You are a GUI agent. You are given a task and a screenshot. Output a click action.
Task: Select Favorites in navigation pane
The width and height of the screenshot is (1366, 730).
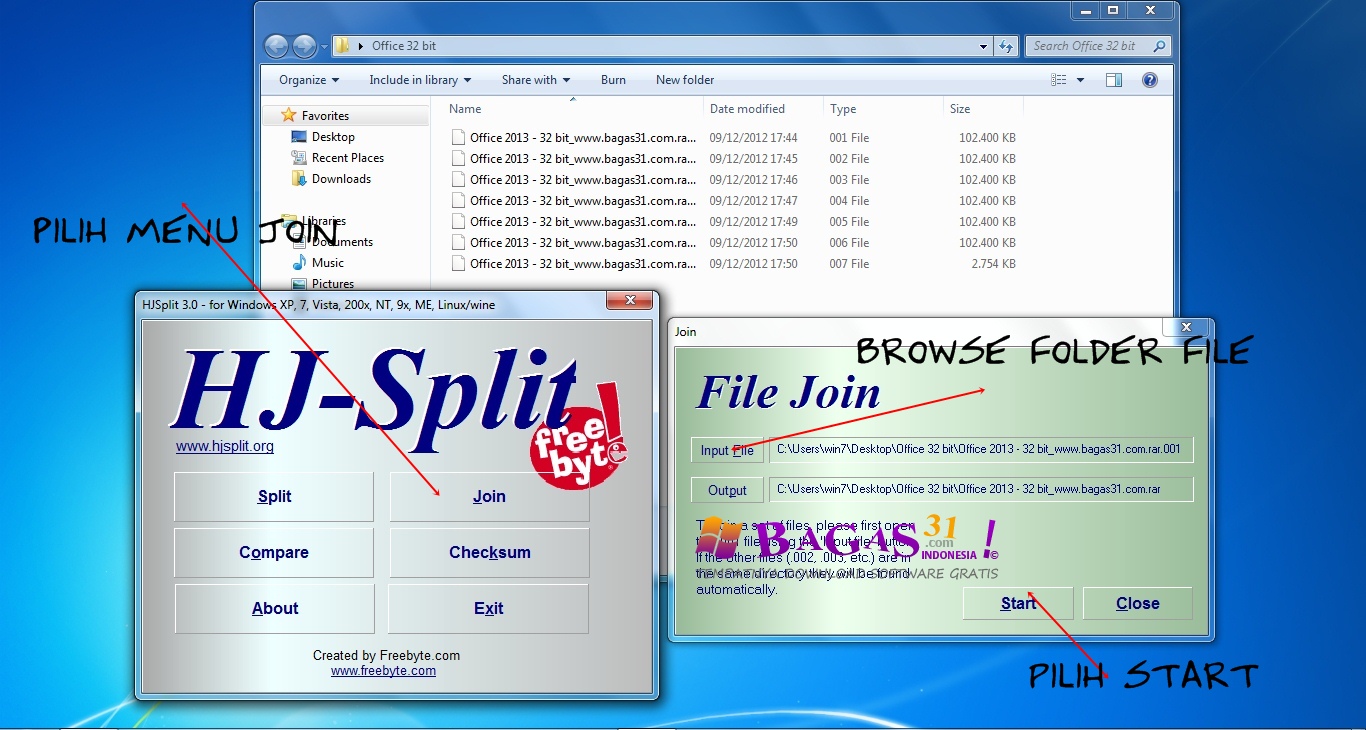pos(325,116)
